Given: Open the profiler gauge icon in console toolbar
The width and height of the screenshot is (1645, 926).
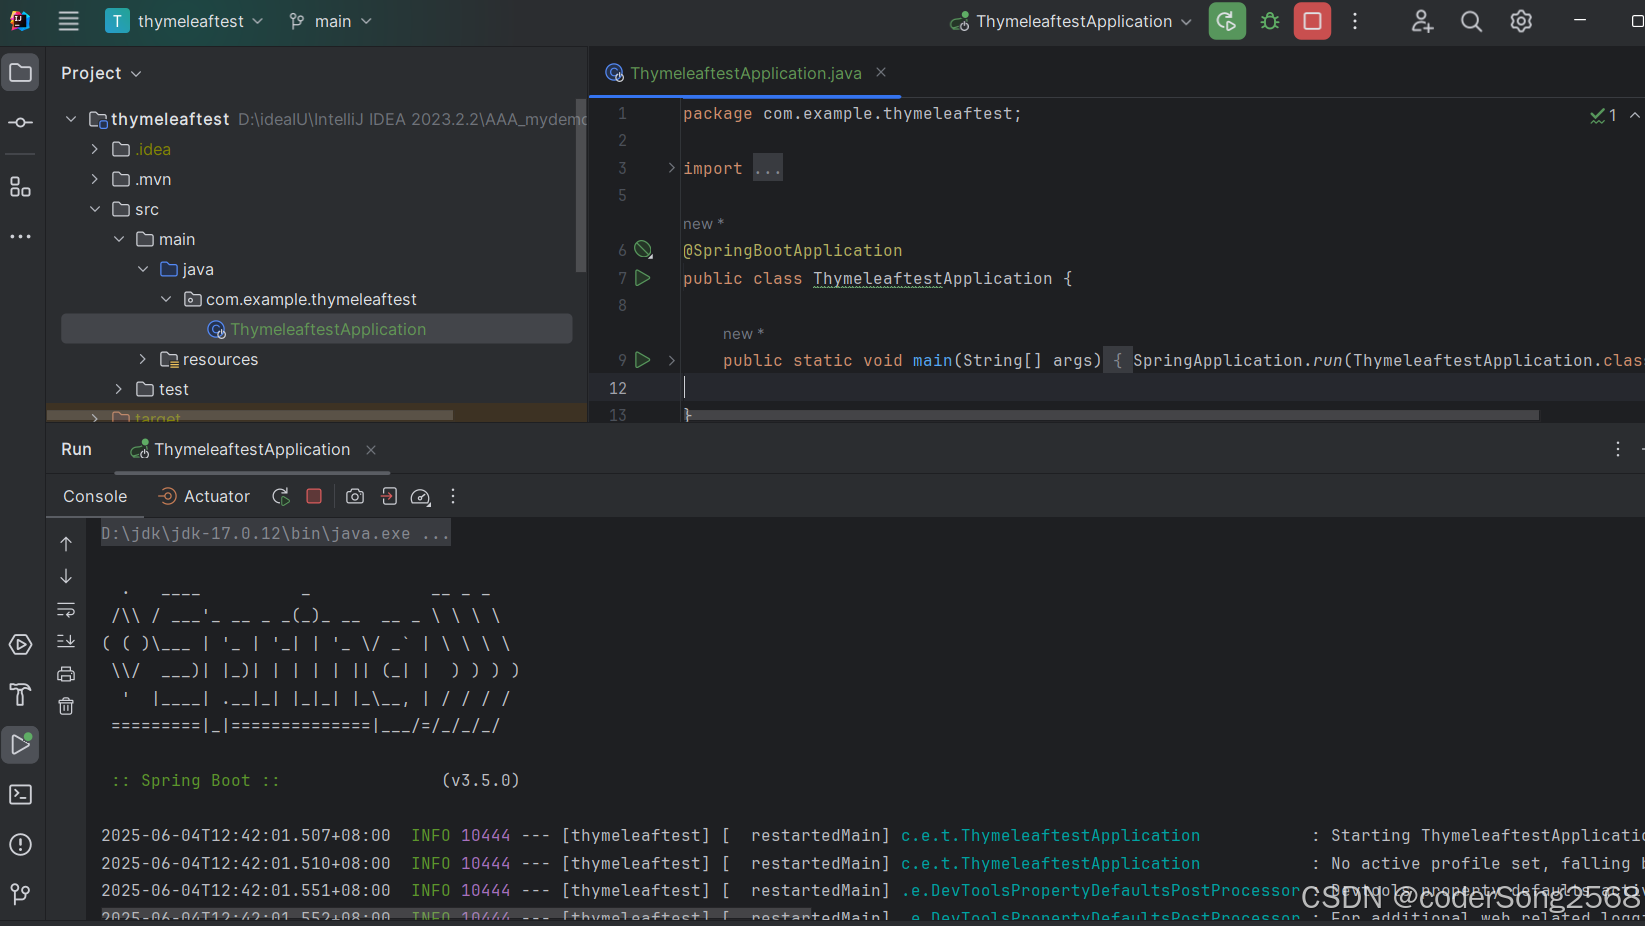Looking at the screenshot, I should coord(421,496).
